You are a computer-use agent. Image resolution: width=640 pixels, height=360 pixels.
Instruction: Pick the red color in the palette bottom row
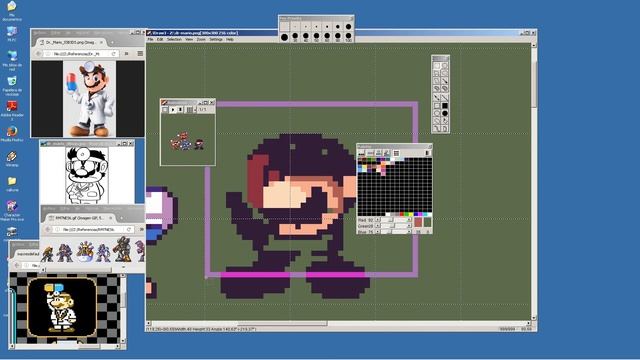click(x=402, y=214)
